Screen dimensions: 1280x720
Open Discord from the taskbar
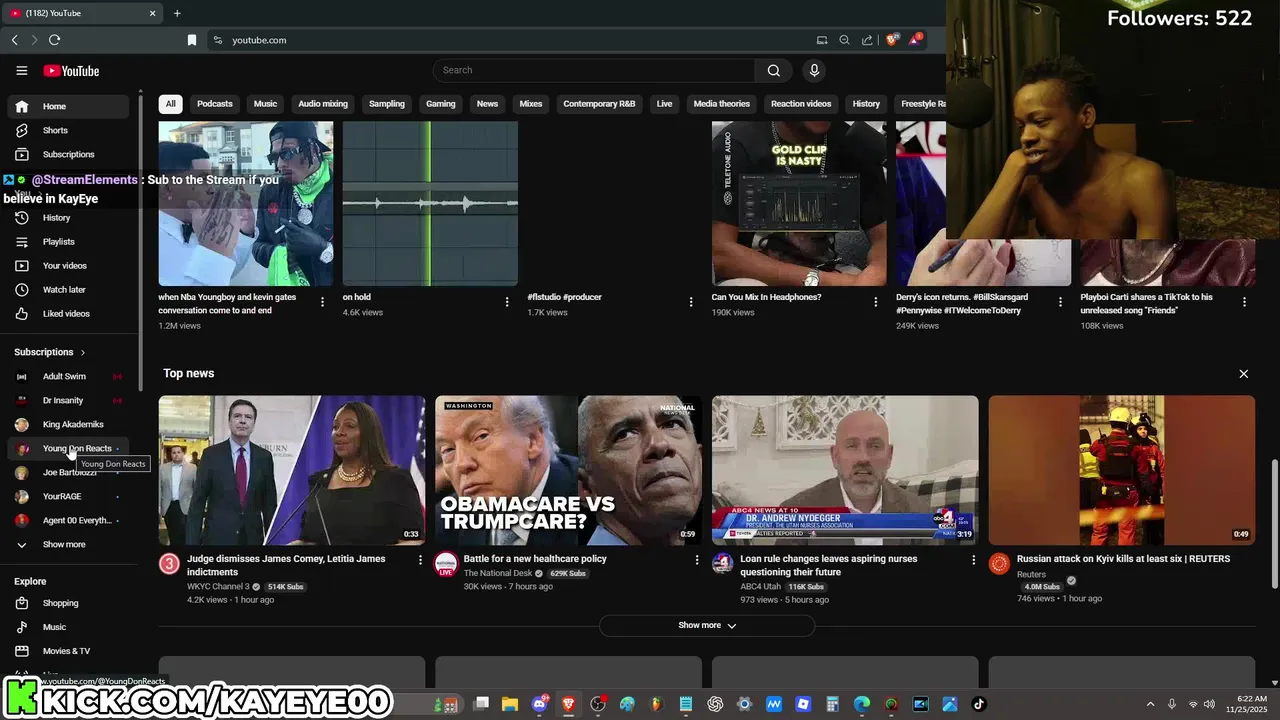540,704
